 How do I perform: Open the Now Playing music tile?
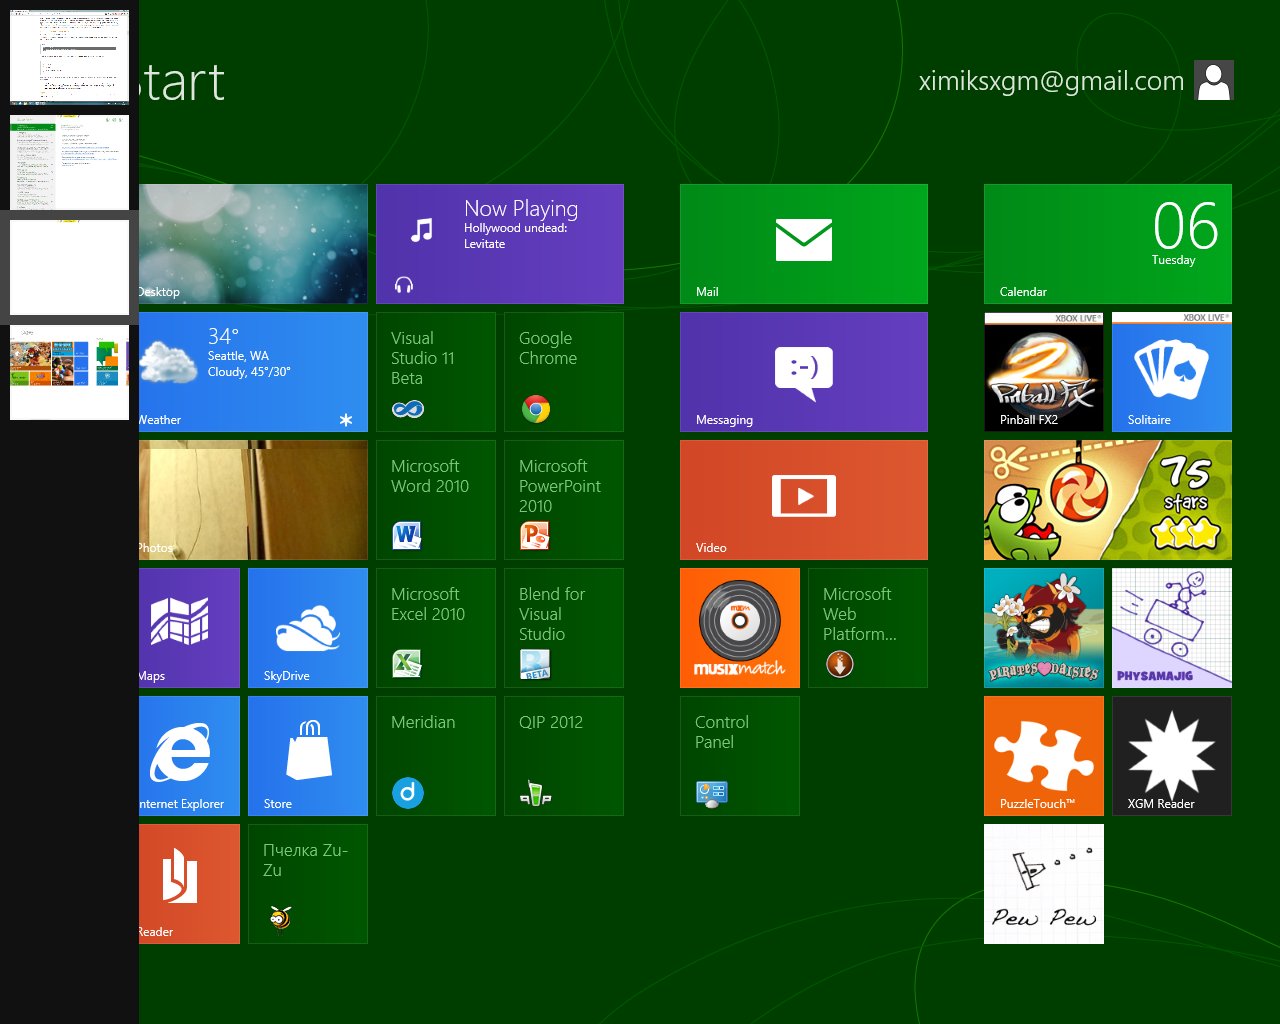click(x=500, y=244)
